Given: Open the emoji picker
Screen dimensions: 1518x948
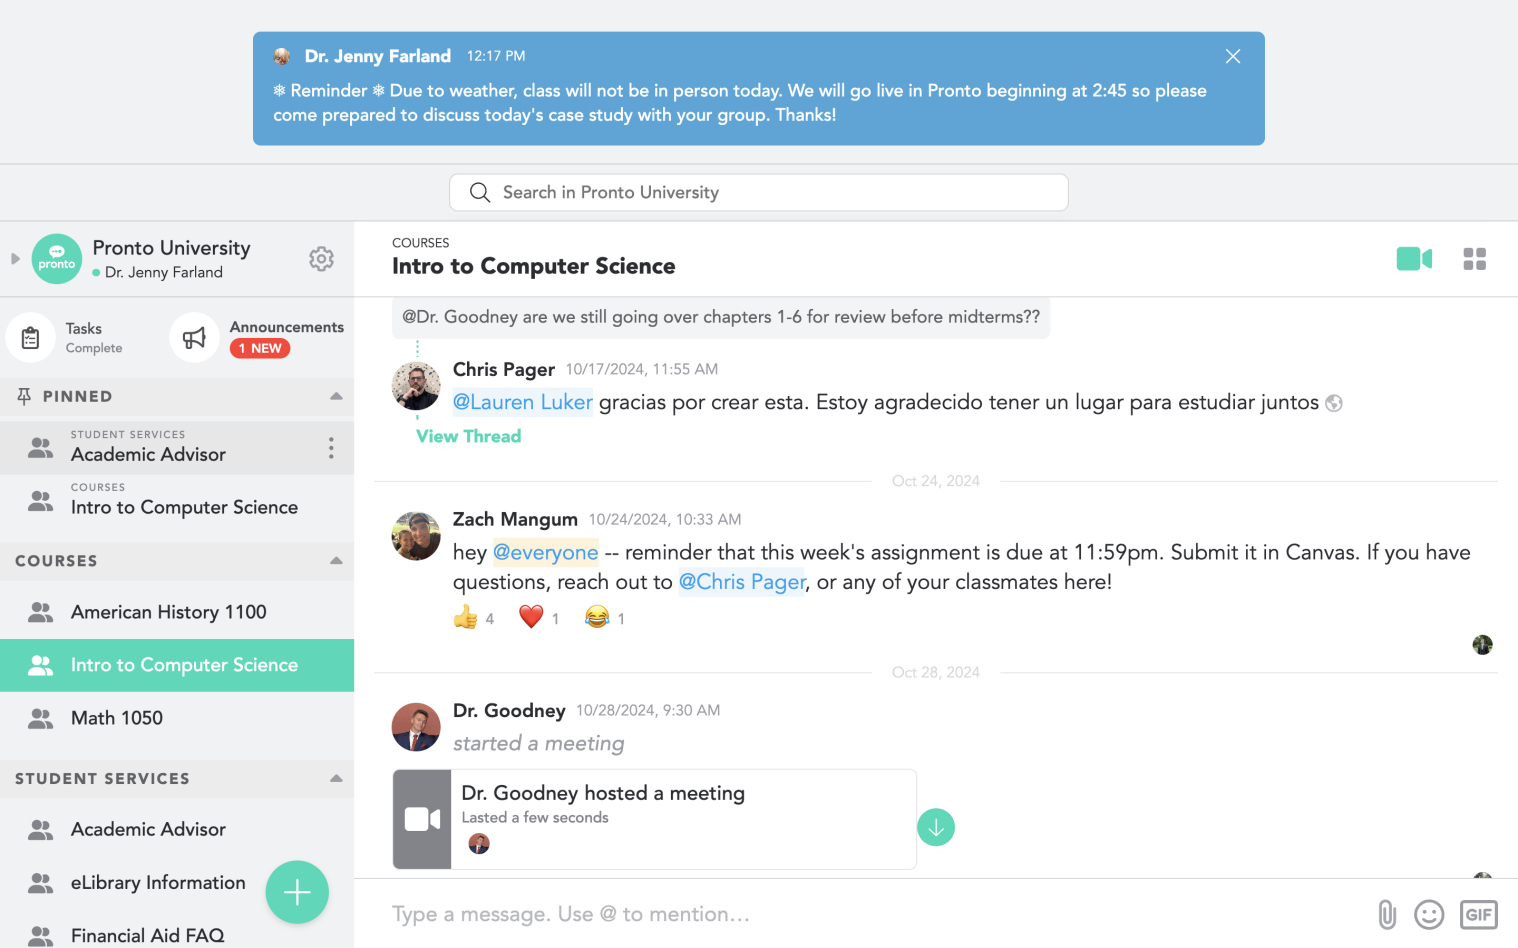Looking at the screenshot, I should coord(1429,914).
